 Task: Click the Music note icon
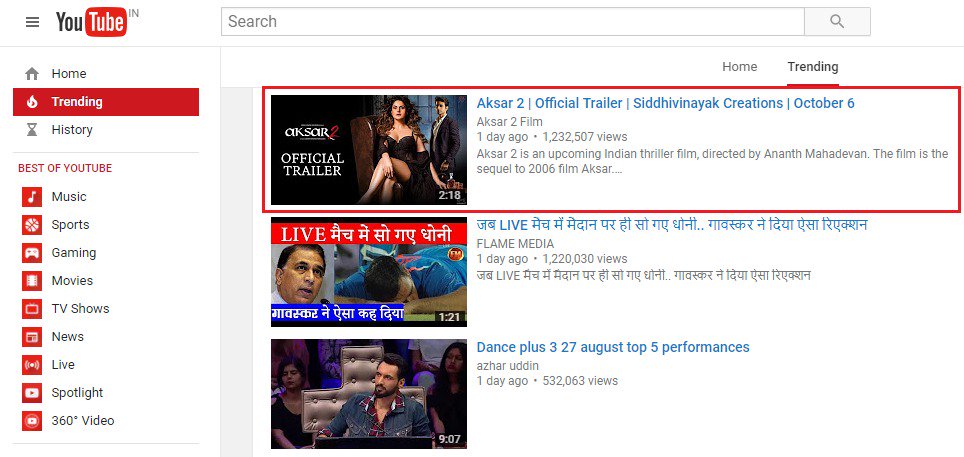point(32,197)
